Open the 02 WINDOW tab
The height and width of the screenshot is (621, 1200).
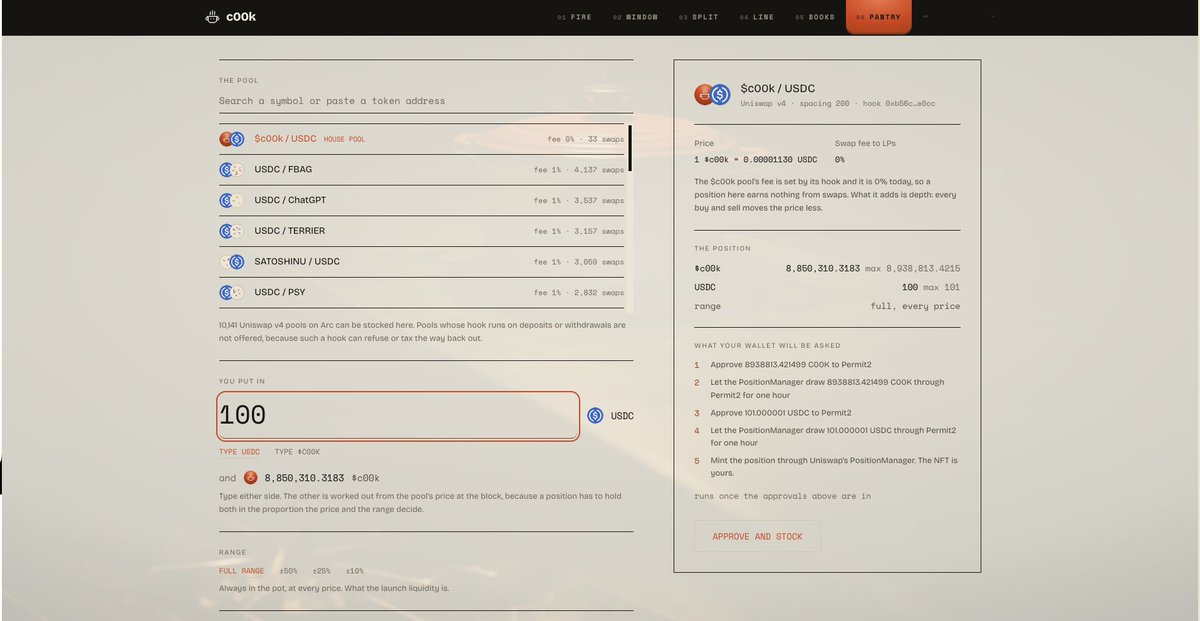click(x=635, y=17)
